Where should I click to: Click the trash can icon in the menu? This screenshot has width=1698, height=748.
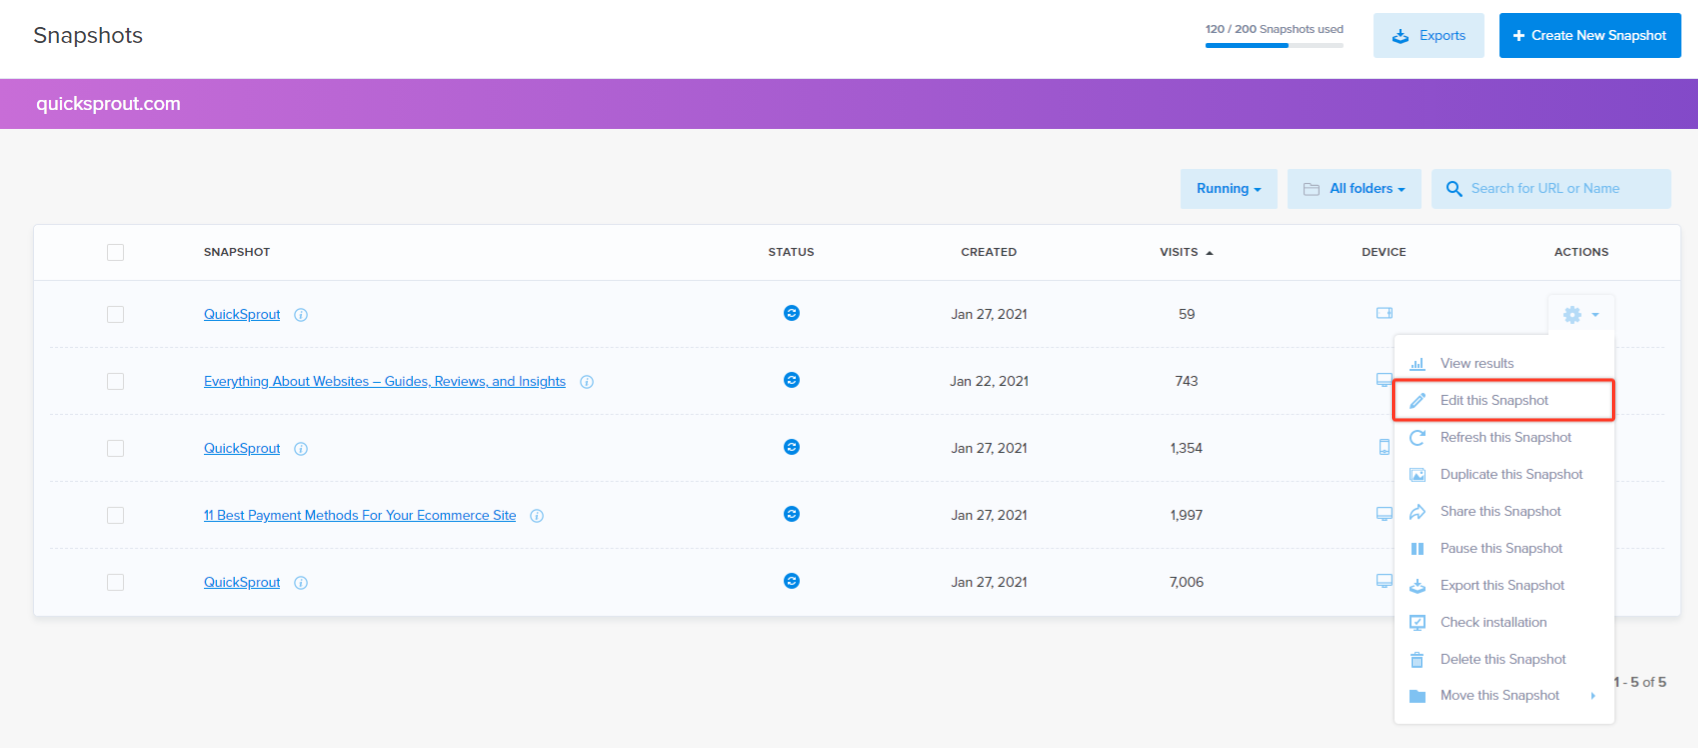point(1417,660)
